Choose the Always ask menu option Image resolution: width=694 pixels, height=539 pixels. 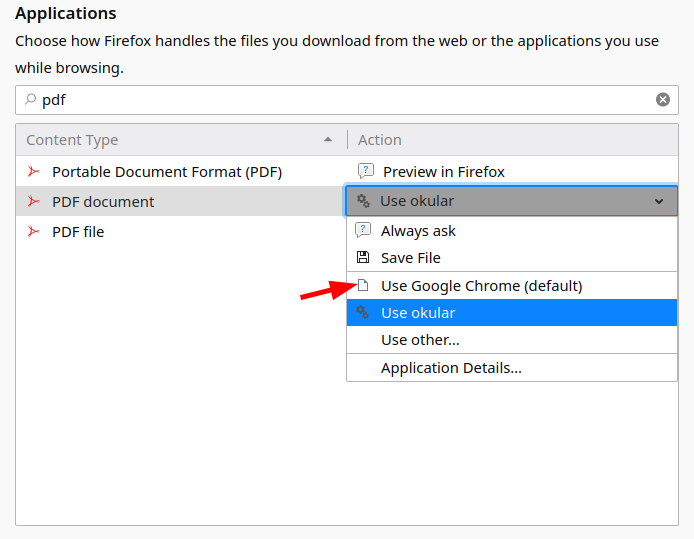[418, 231]
